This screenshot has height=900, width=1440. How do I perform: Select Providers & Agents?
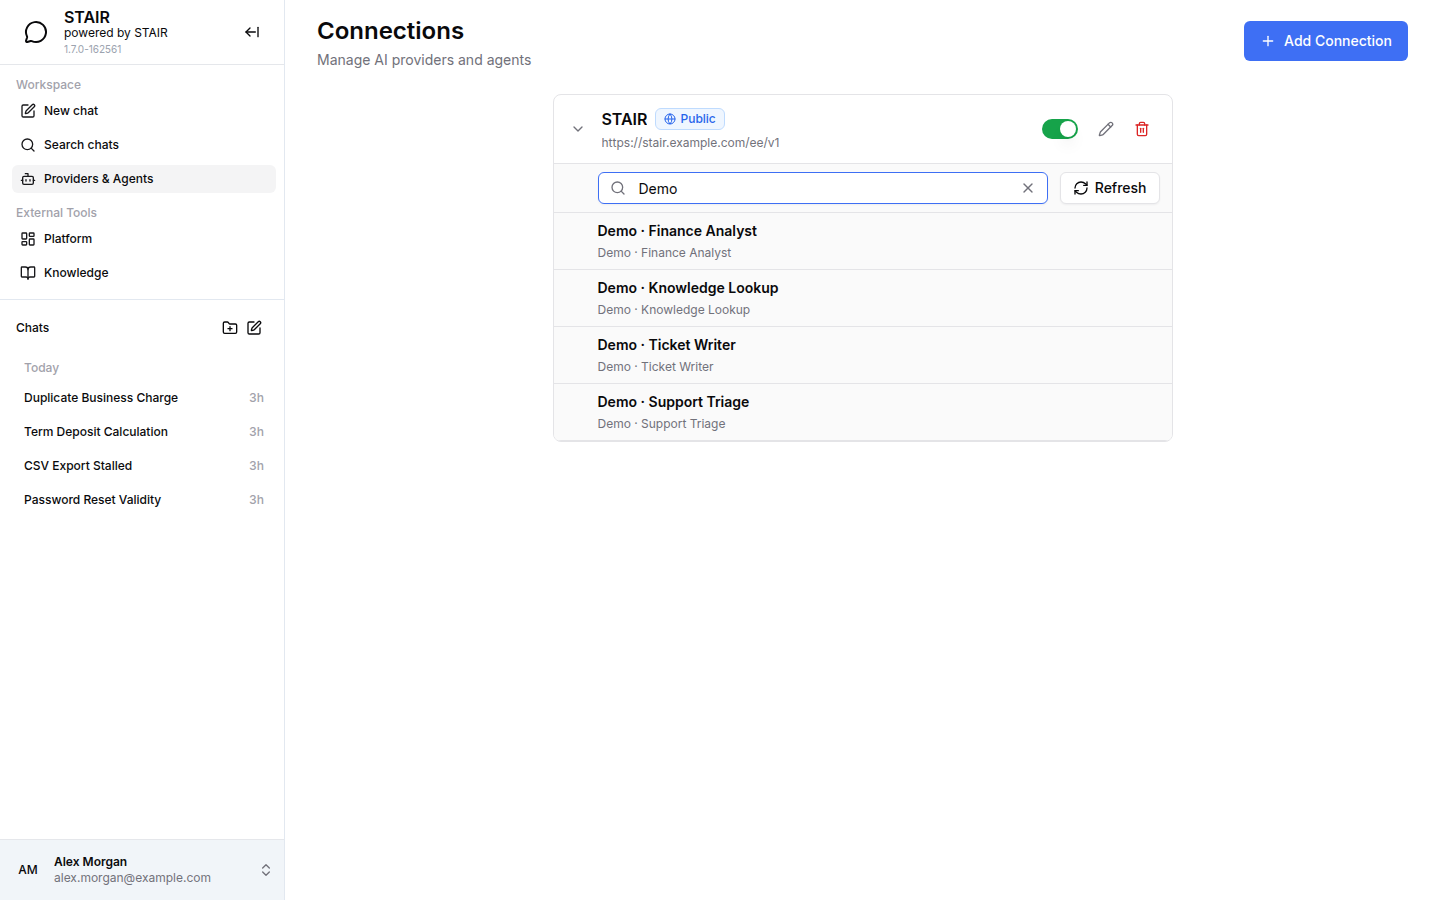pos(144,179)
